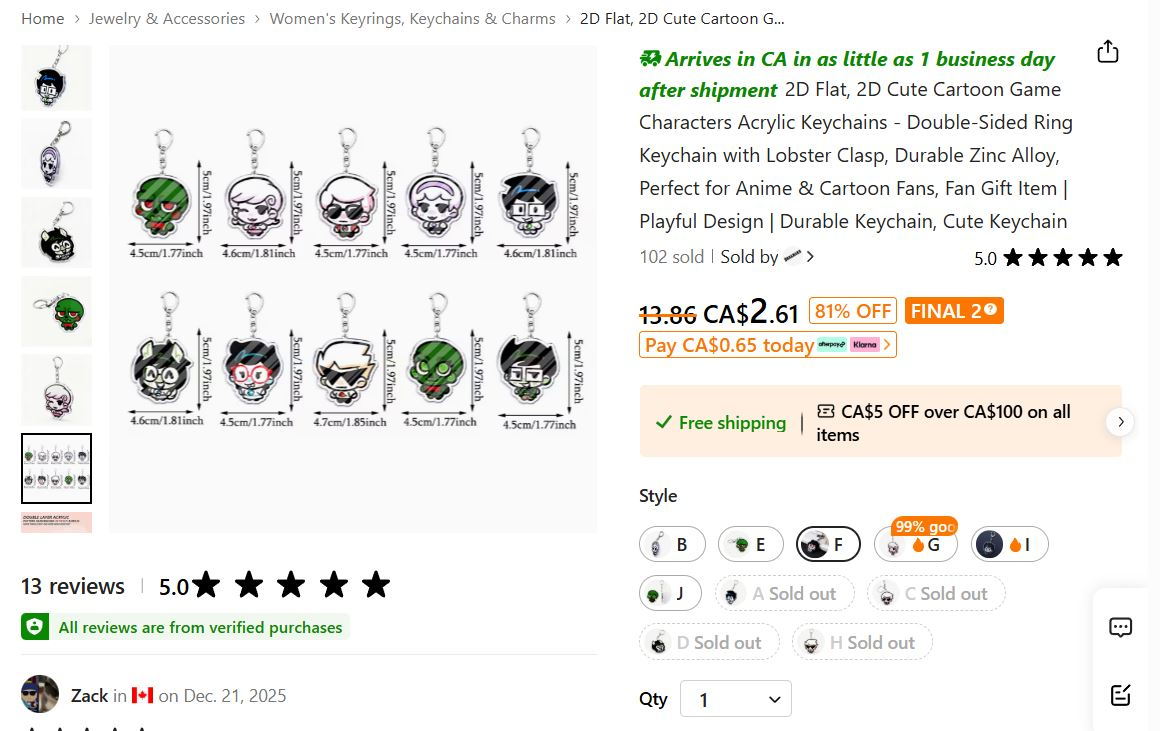Expand the Sold by seller chevron
Viewport: 1160px width, 731px height.
(x=810, y=257)
